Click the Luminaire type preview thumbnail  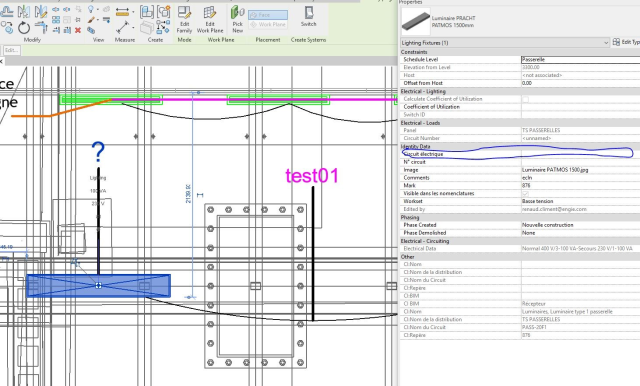tap(416, 21)
